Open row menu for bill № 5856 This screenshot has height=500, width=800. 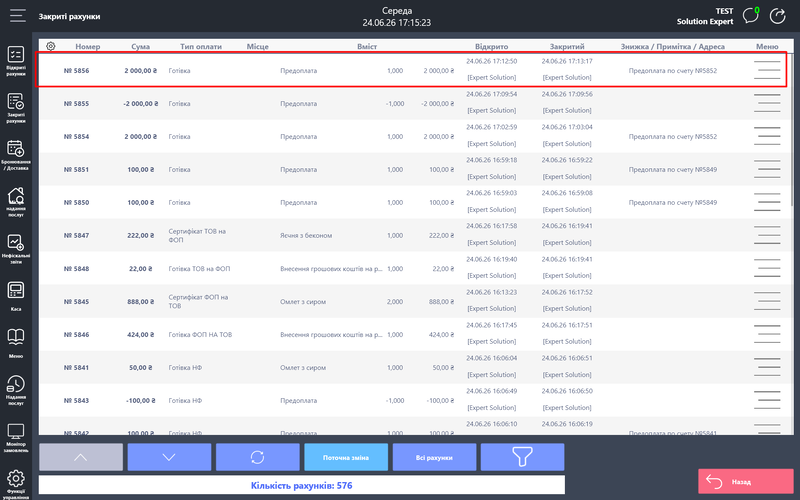point(767,70)
